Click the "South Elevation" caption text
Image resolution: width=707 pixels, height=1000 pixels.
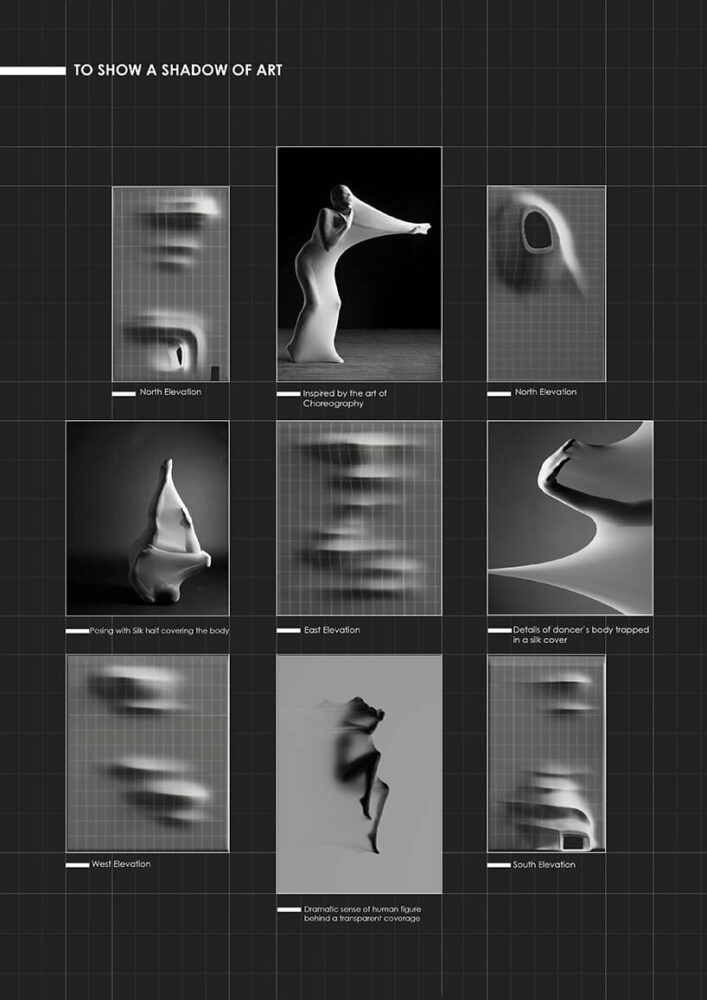click(x=544, y=864)
